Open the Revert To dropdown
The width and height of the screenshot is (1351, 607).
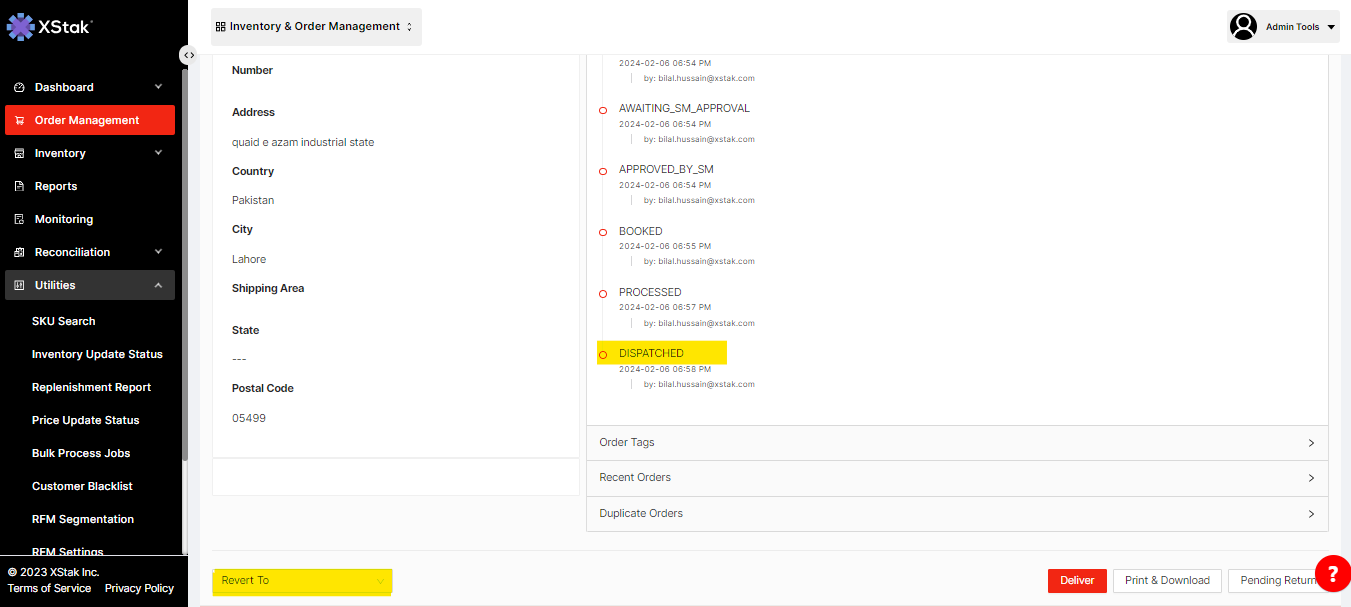coord(302,581)
